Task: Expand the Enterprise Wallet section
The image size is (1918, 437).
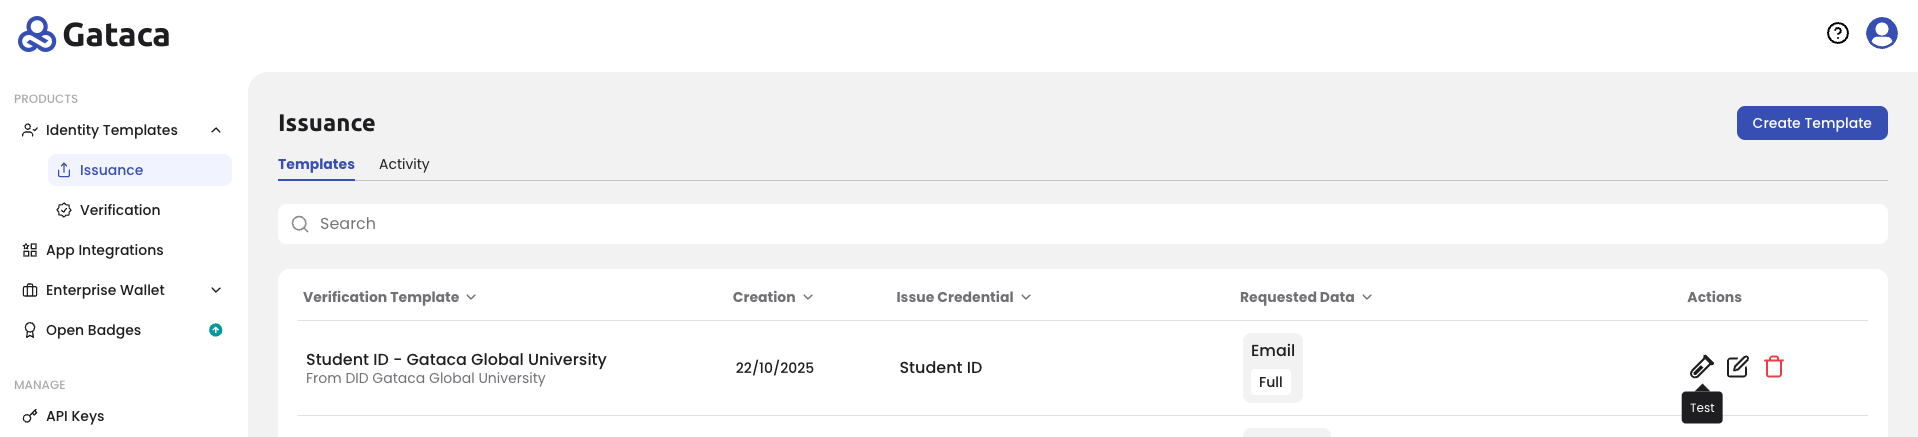Action: pos(216,290)
